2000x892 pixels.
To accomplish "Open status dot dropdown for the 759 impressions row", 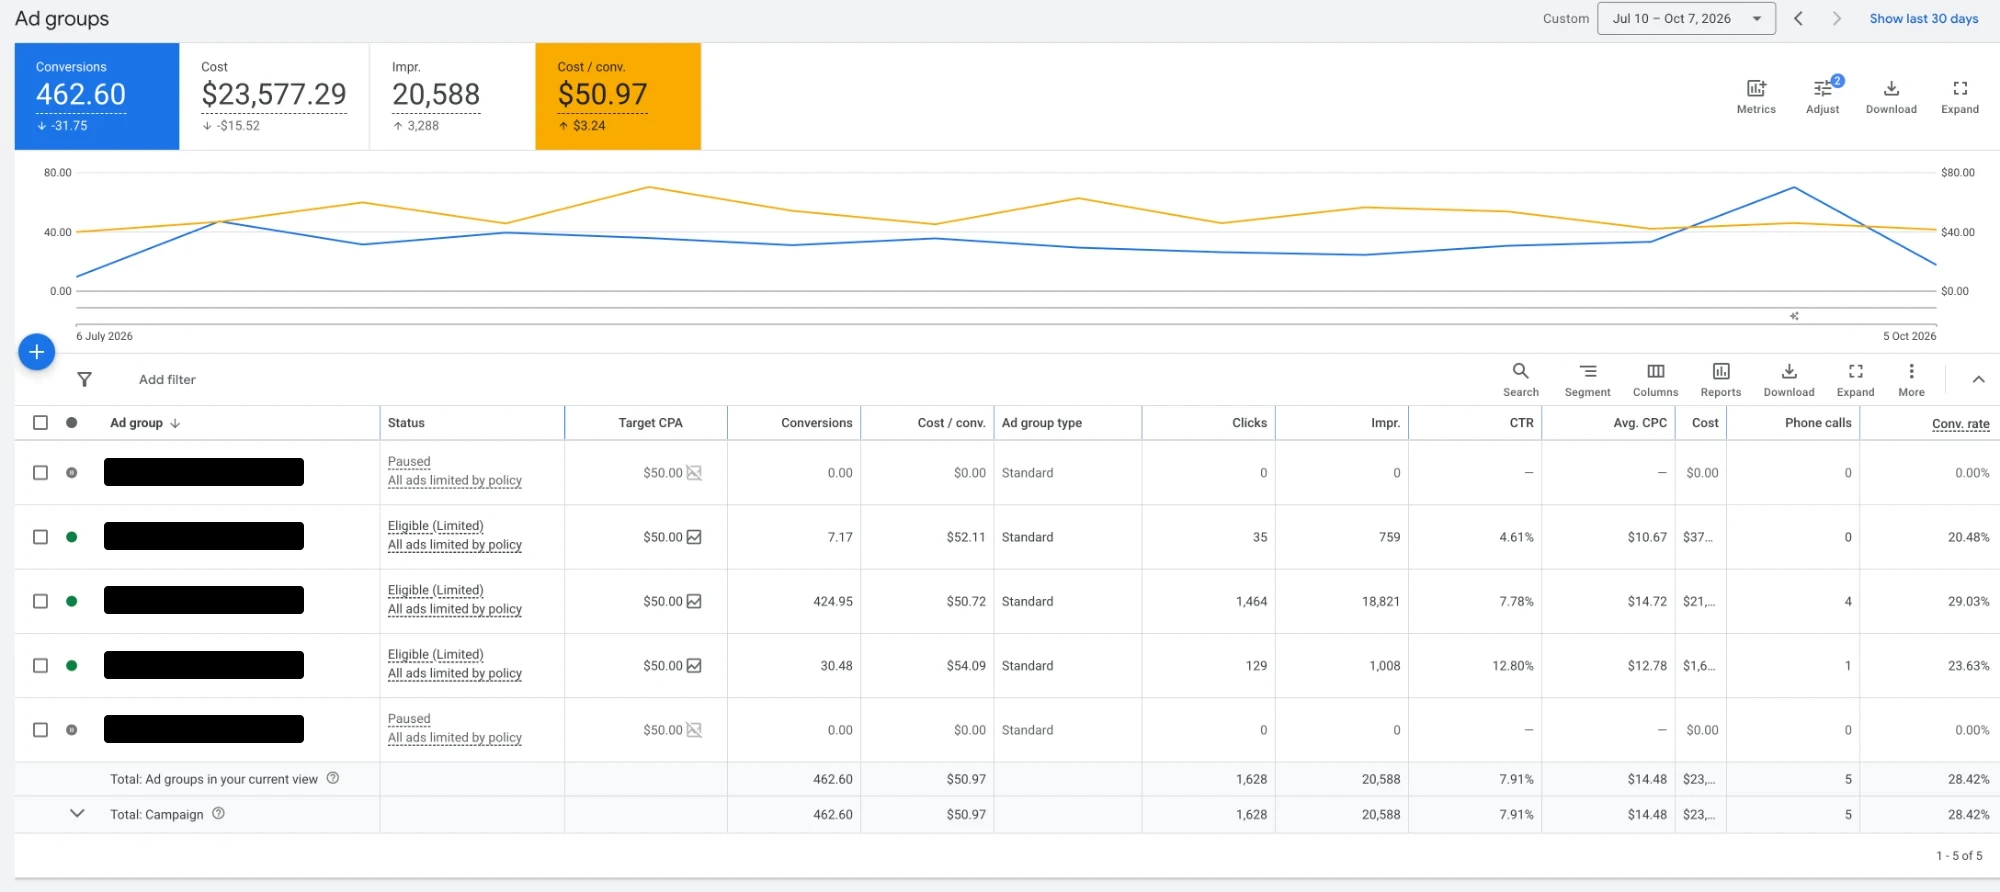I will (72, 537).
